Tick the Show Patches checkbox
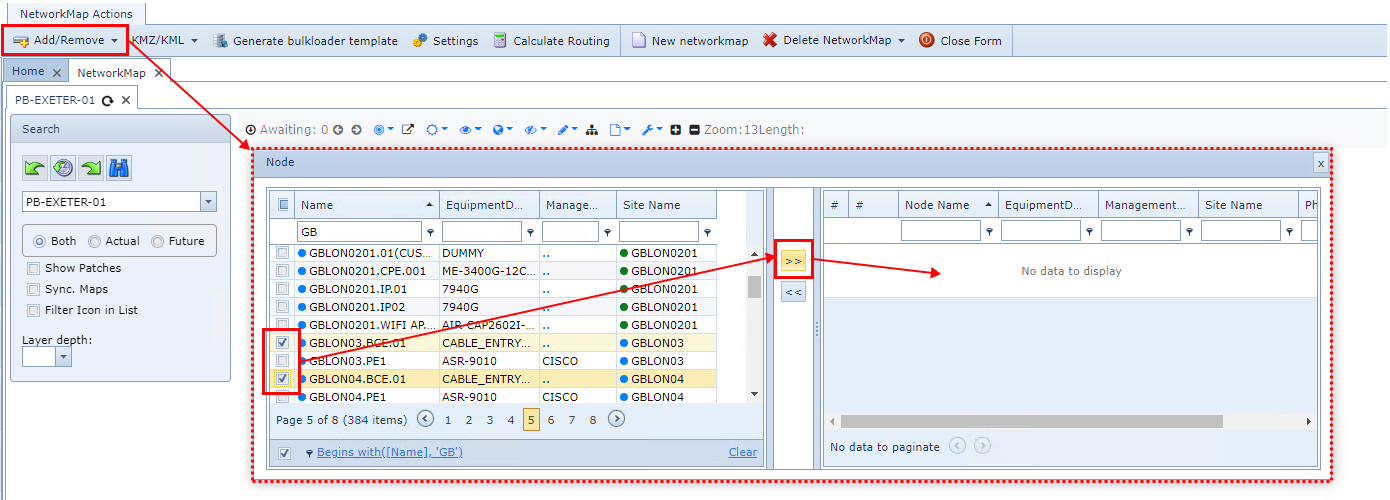 pos(34,268)
